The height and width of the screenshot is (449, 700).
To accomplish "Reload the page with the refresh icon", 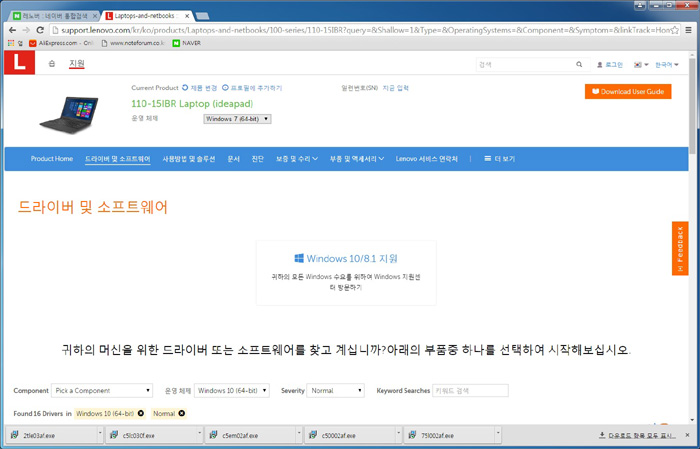I will coord(40,30).
